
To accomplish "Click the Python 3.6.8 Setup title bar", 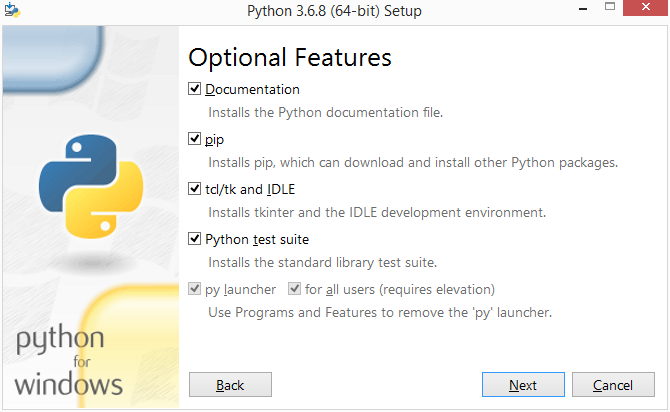I will [334, 11].
